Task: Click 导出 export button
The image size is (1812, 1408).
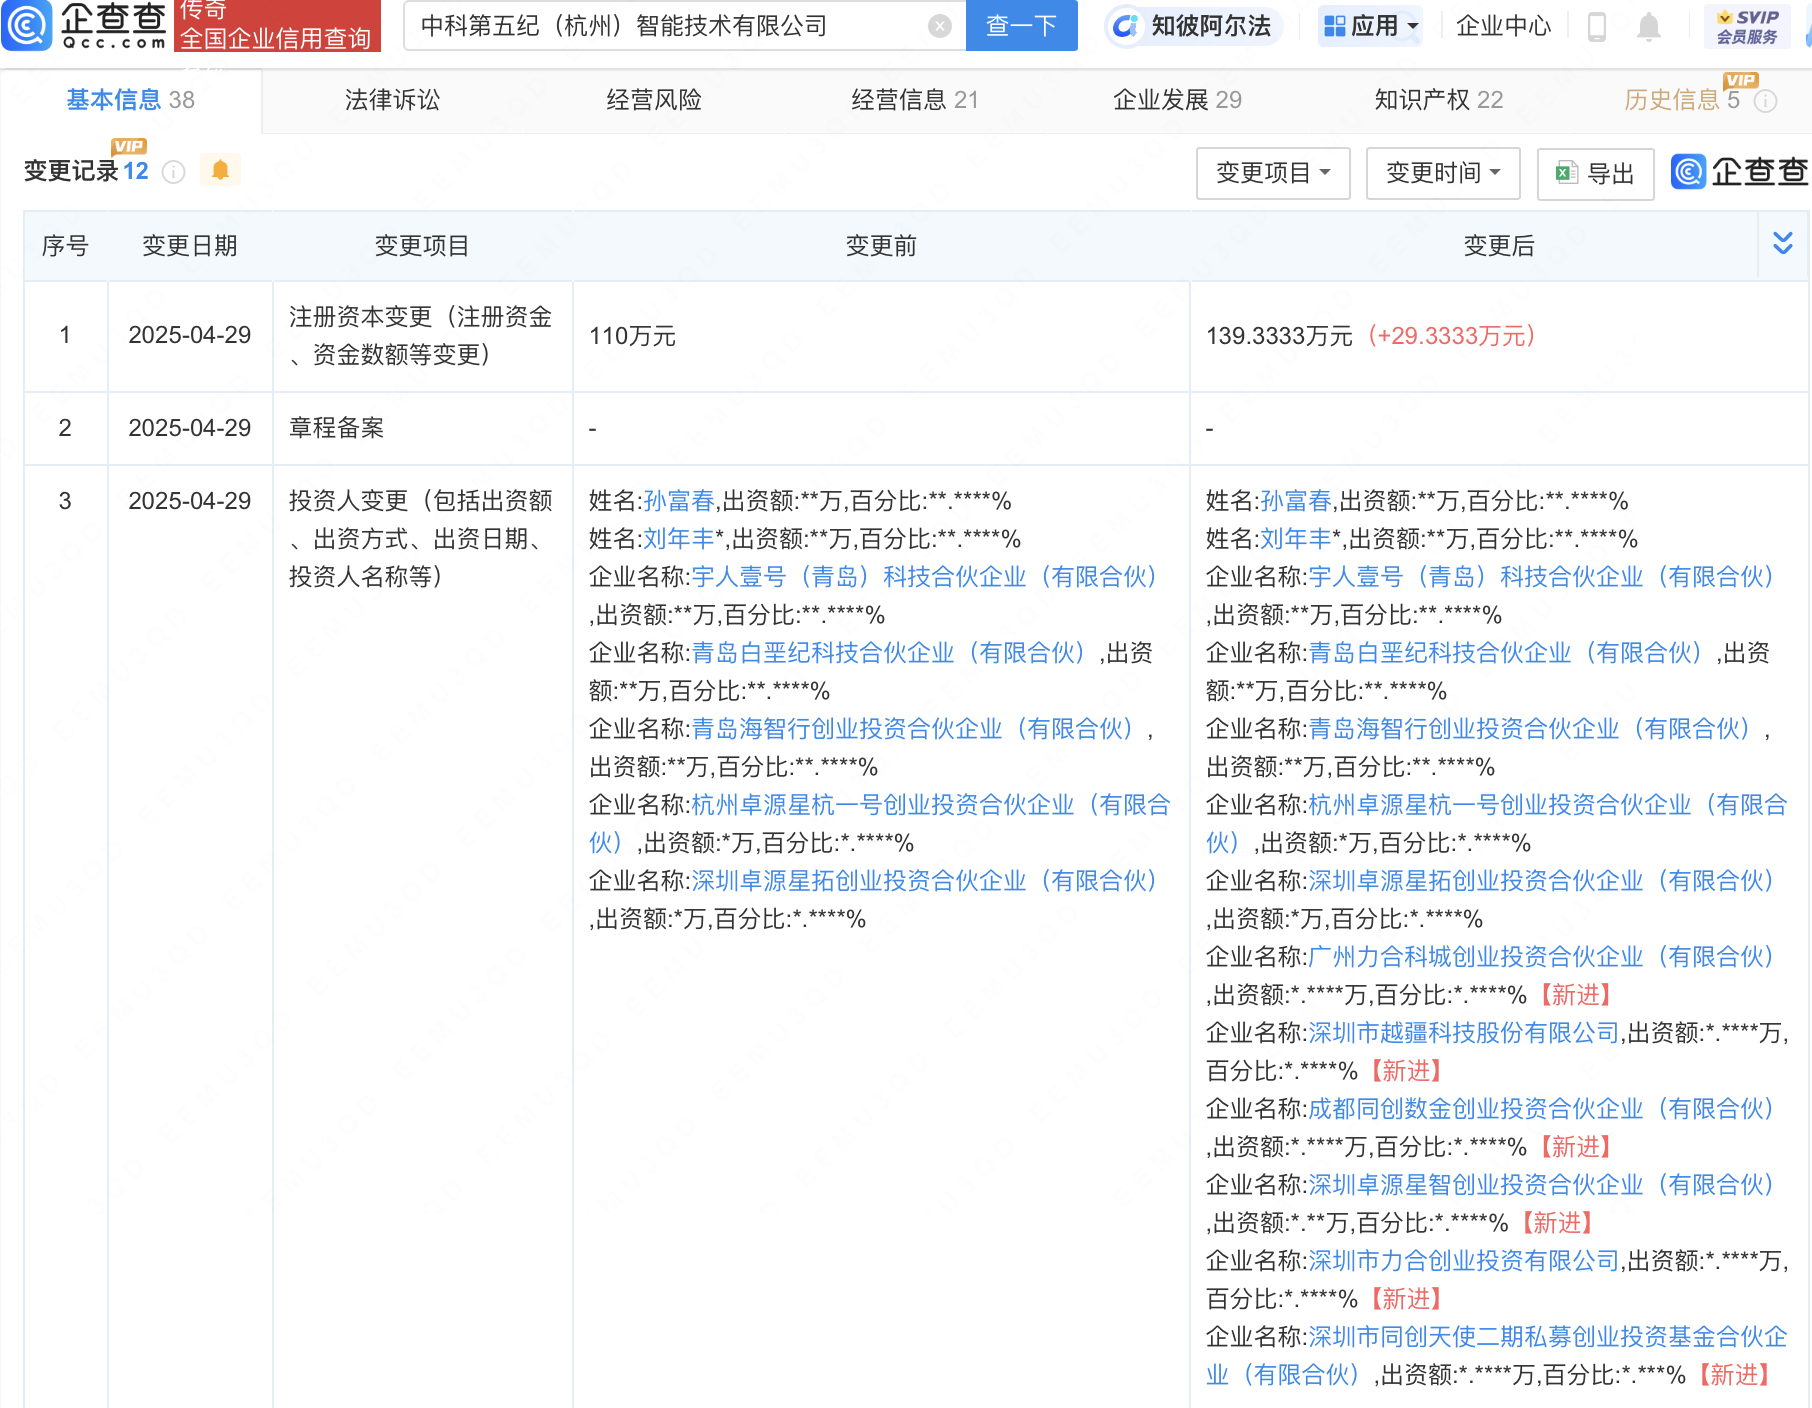Action: click(1595, 173)
